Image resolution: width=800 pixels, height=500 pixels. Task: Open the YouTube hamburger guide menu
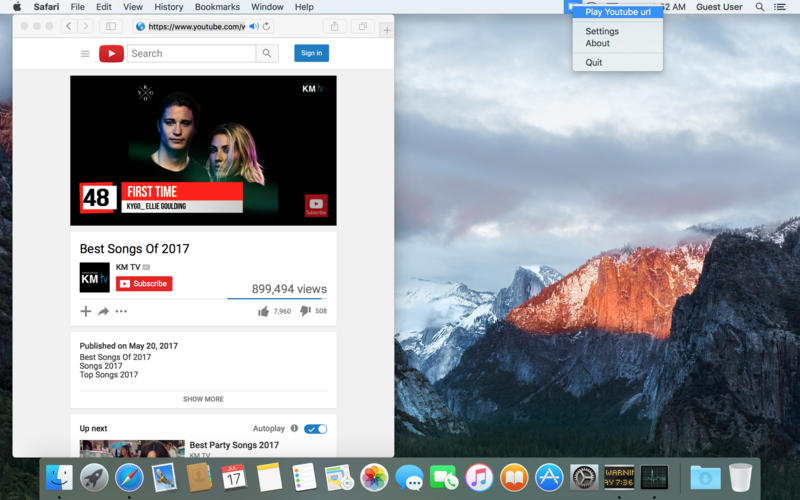tap(85, 54)
